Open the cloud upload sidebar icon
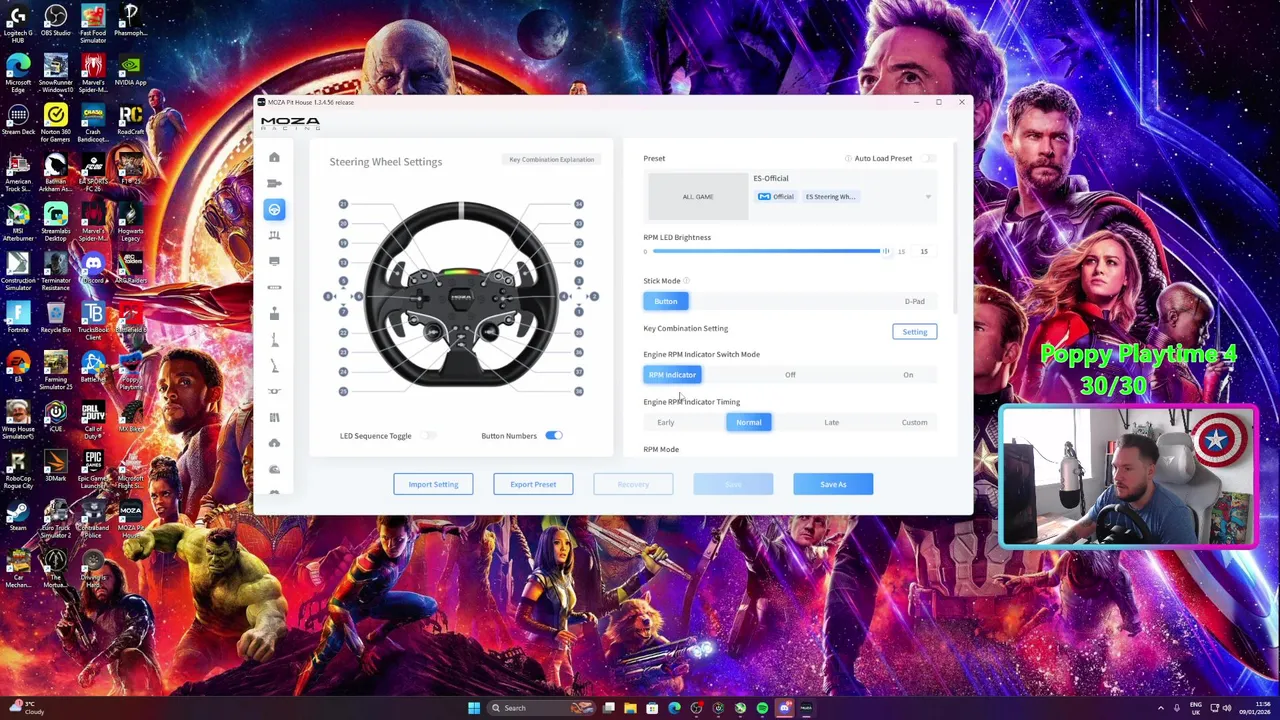This screenshot has height=720, width=1280. (x=274, y=443)
